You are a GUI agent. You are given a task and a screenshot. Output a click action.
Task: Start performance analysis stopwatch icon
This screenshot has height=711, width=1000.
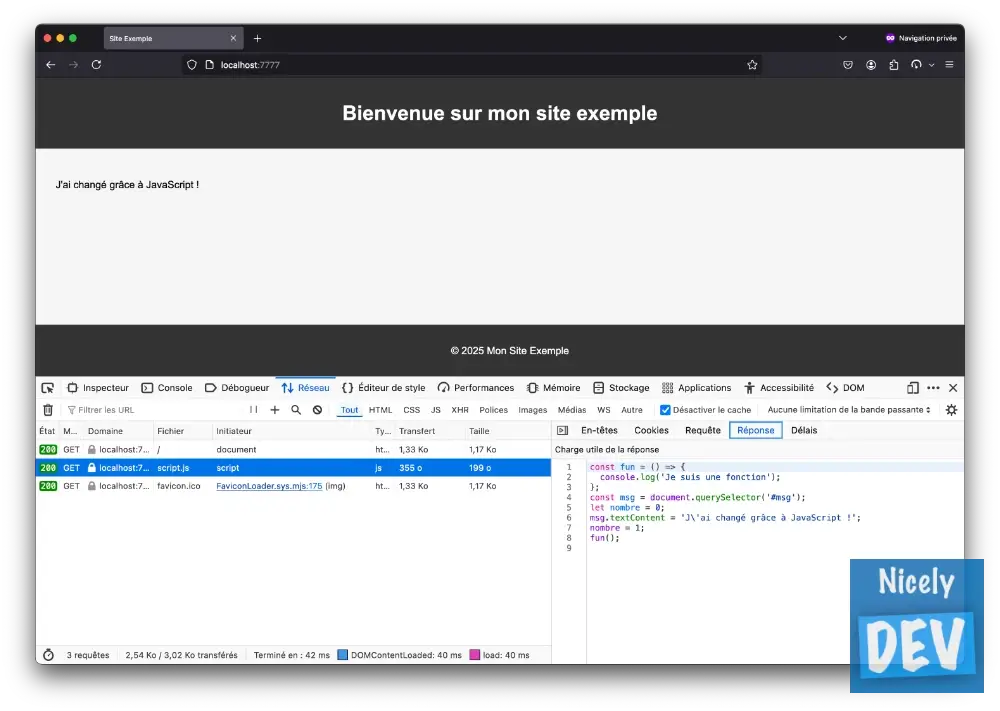pyautogui.click(x=48, y=655)
